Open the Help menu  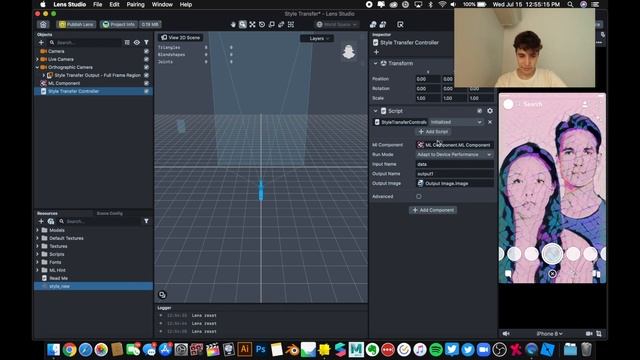(x=186, y=4)
